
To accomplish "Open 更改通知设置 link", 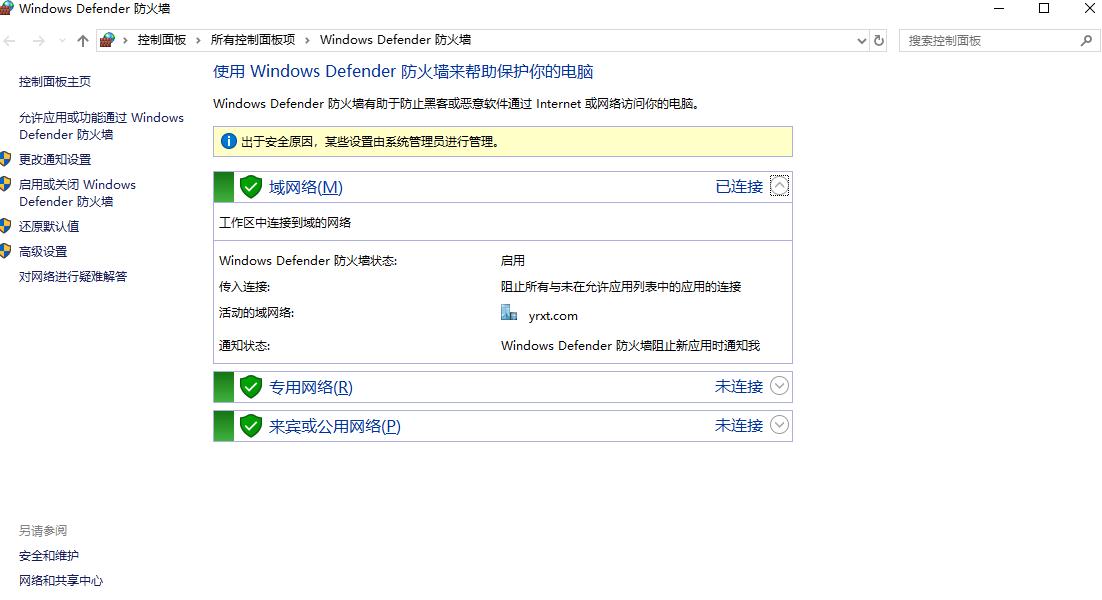I will click(x=55, y=159).
